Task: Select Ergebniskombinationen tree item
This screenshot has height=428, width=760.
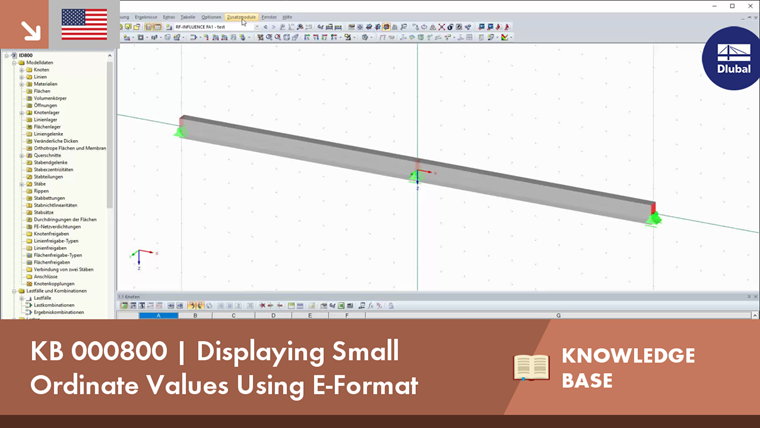Action: click(59, 313)
